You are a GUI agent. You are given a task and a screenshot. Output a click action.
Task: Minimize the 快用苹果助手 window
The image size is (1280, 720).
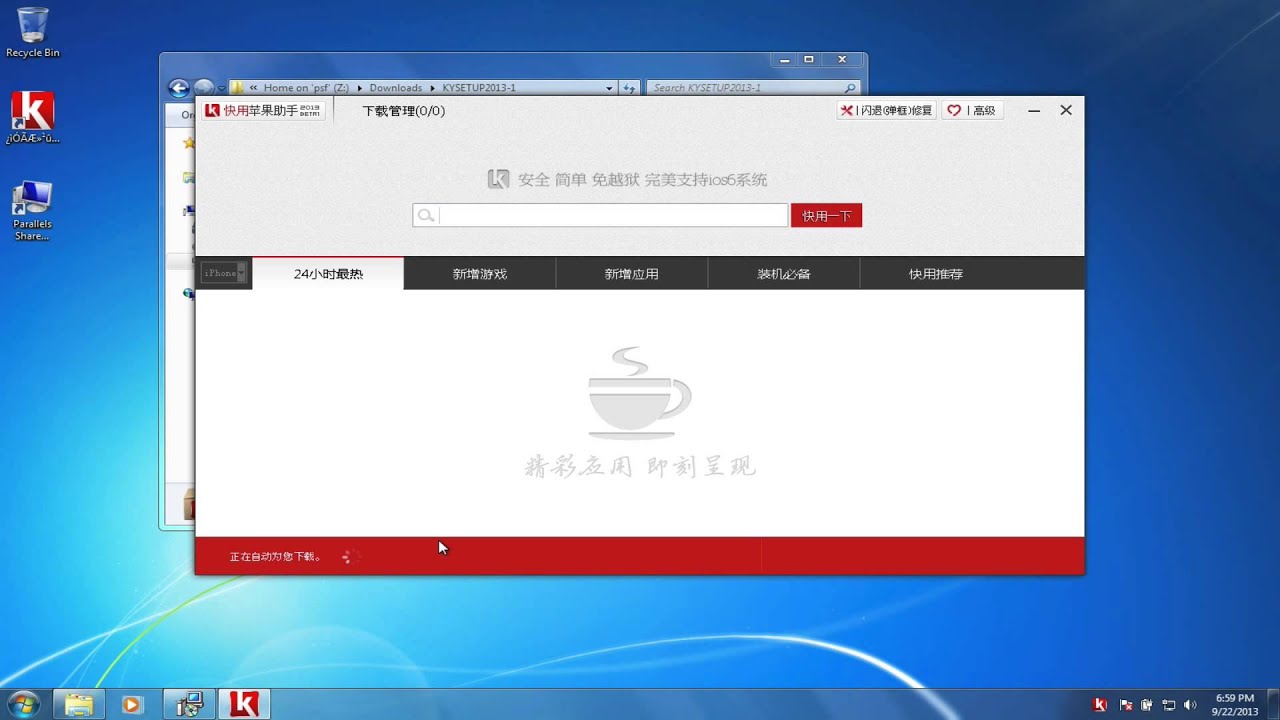1034,111
